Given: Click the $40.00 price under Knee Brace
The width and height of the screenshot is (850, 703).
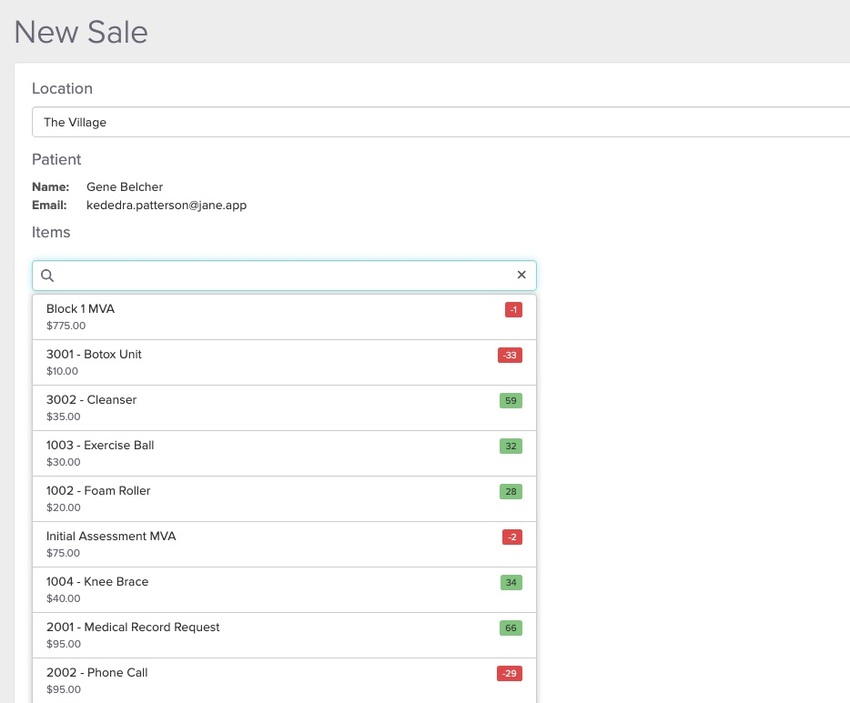Looking at the screenshot, I should 63,599.
